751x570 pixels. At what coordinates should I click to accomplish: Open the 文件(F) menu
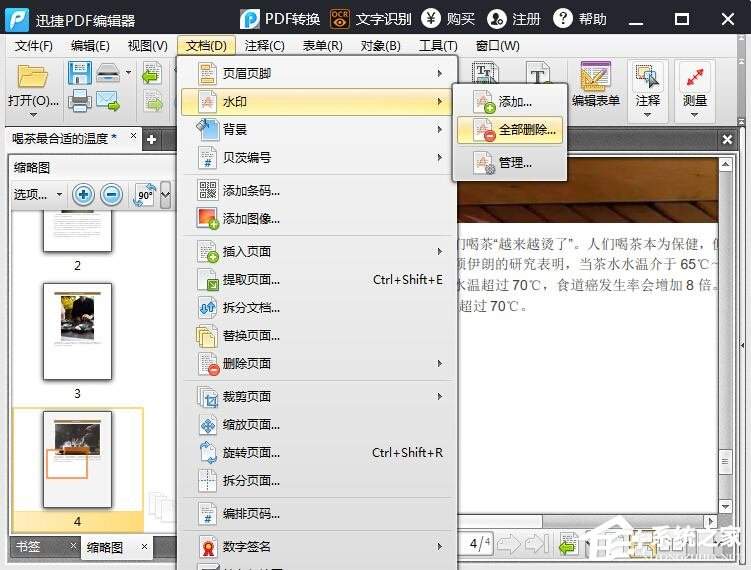coord(33,46)
